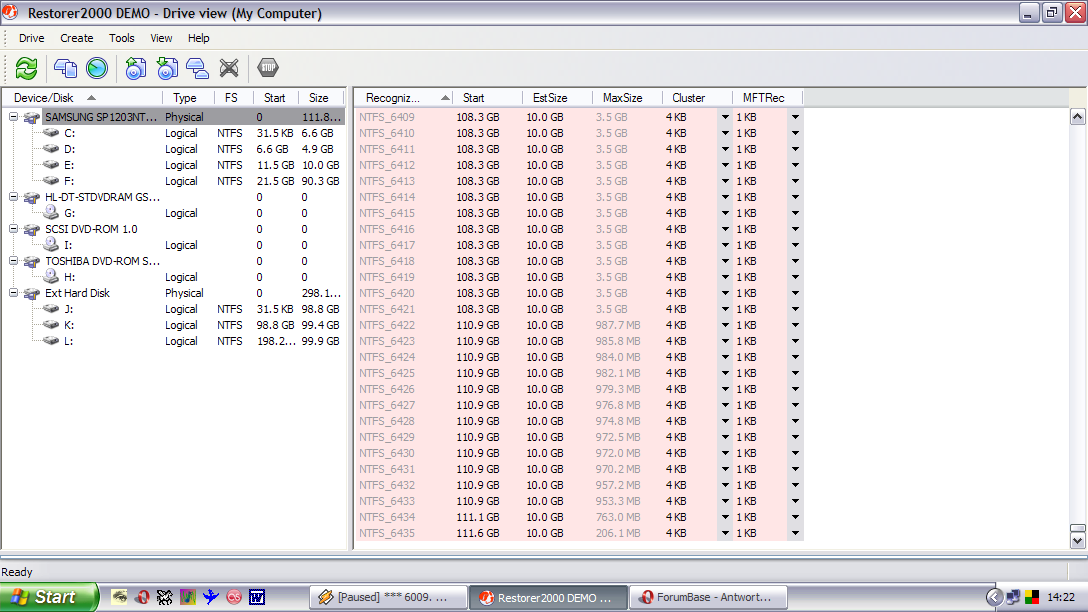1088x612 pixels.
Task: Select the L: logical drive row
Action: tap(173, 341)
